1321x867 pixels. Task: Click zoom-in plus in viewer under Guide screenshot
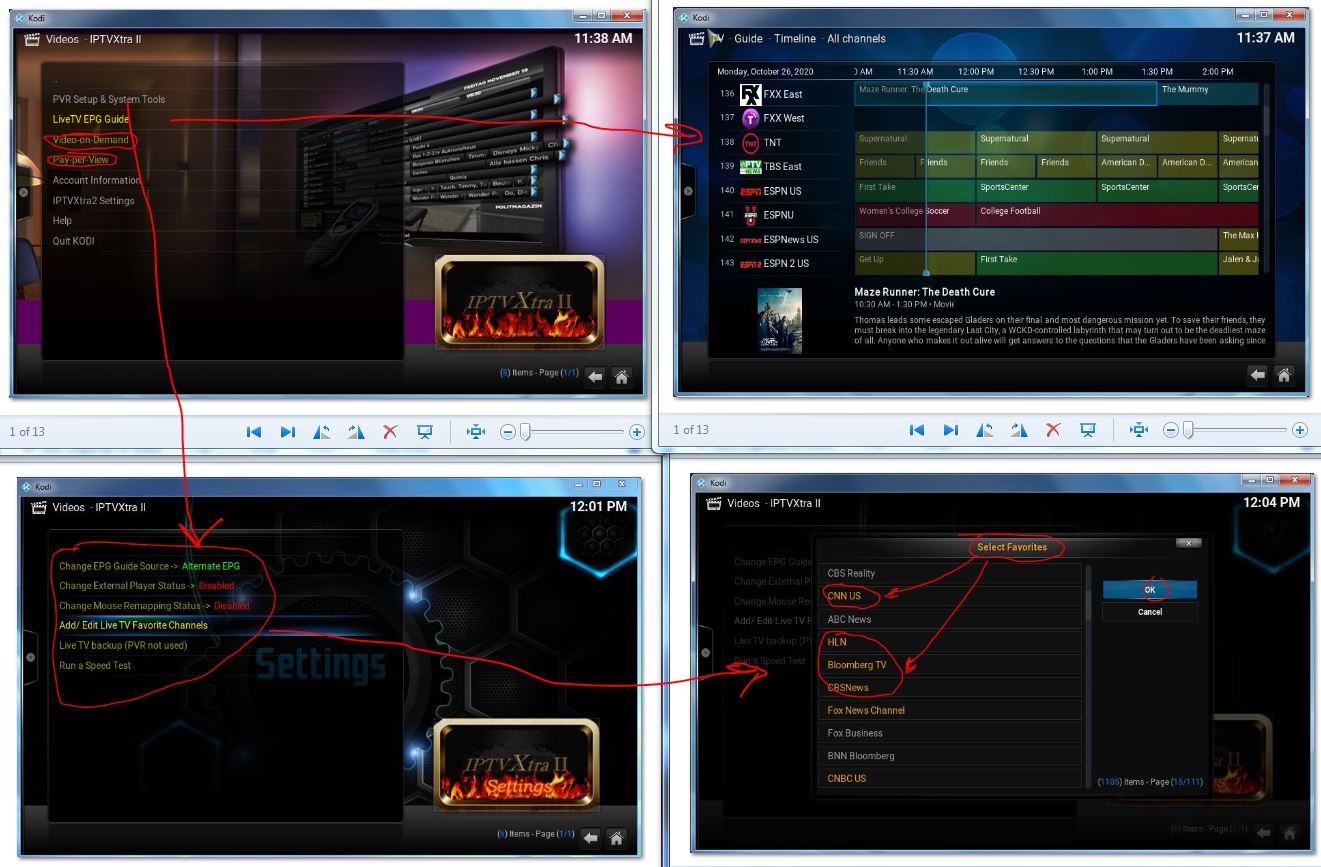(1299, 430)
